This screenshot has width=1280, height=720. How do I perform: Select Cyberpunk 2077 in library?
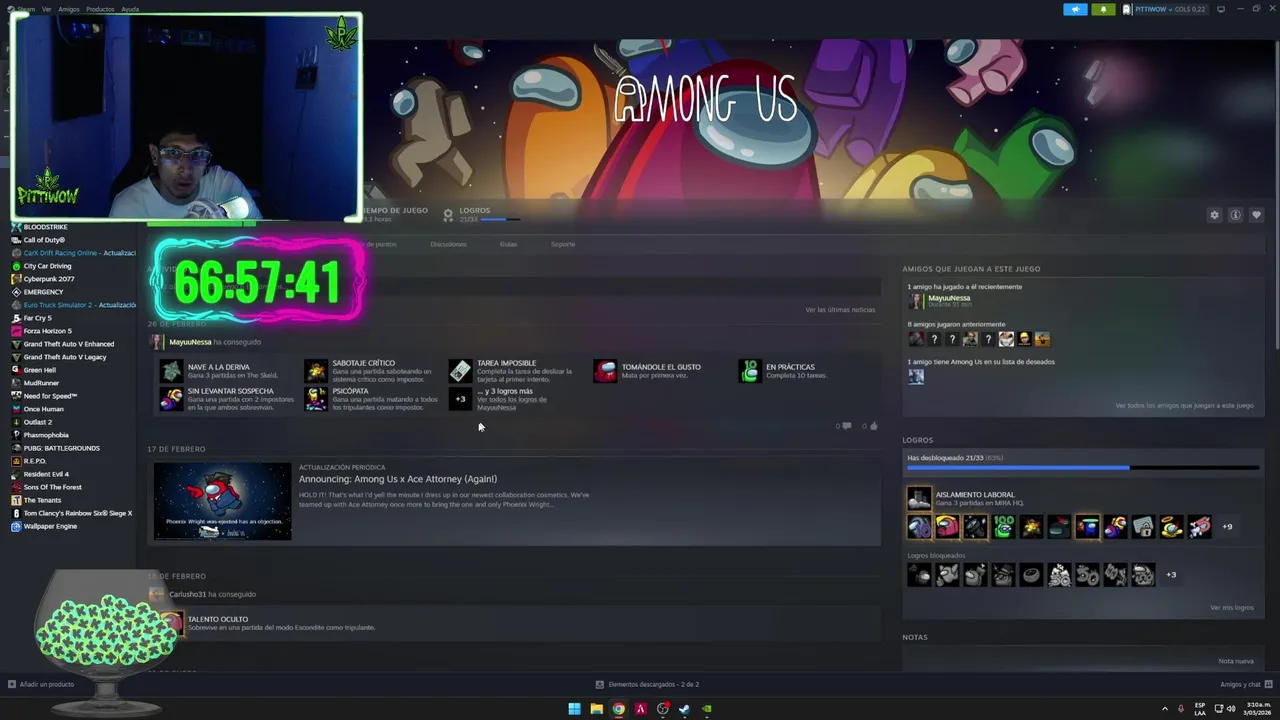49,279
